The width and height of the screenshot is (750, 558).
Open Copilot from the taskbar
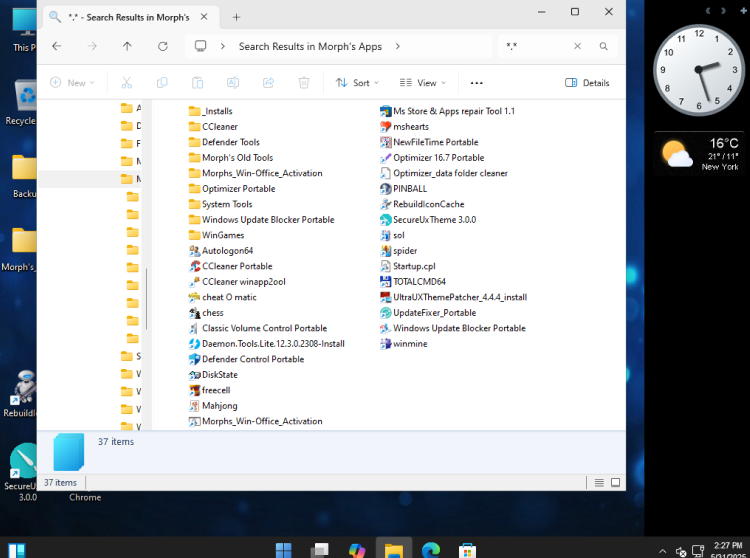tap(357, 549)
